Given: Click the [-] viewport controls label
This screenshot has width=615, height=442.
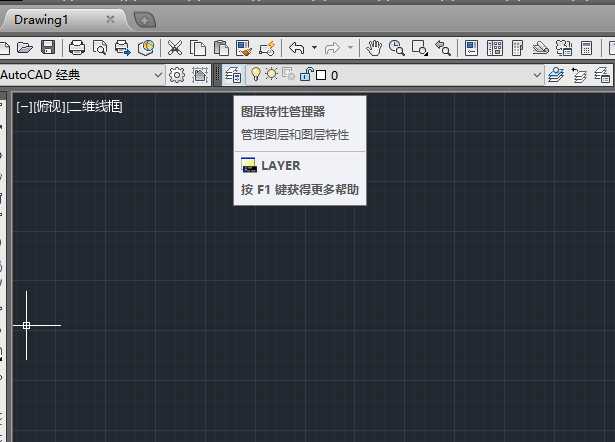Looking at the screenshot, I should tap(24, 107).
